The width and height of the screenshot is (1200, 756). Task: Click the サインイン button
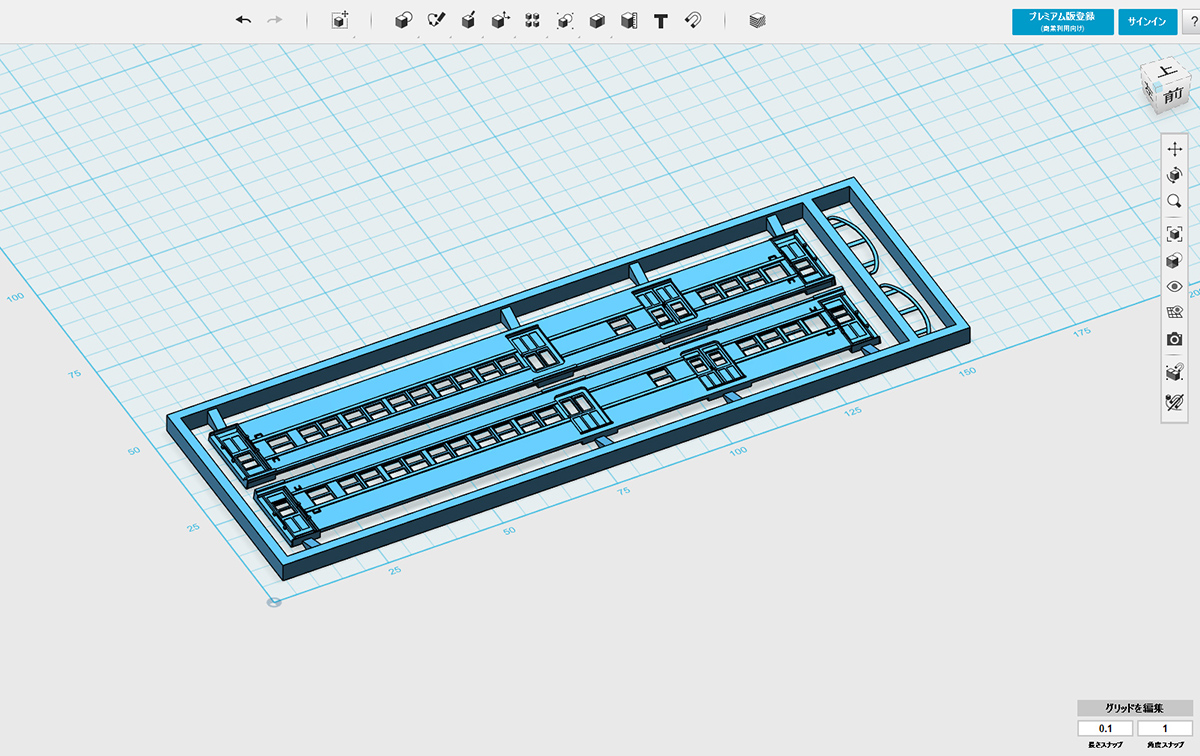[x=1146, y=22]
